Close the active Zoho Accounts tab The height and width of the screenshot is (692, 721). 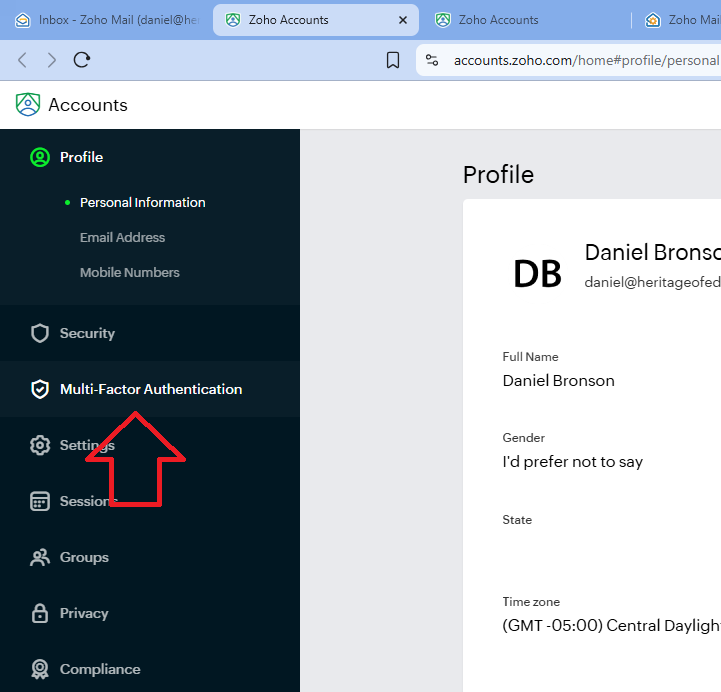(403, 20)
